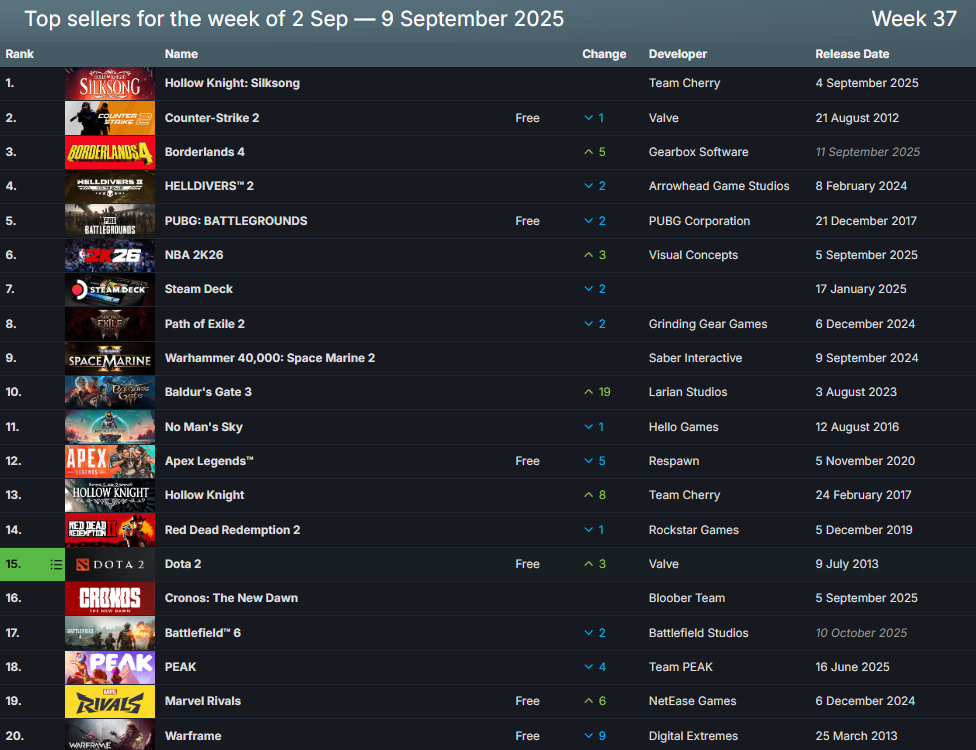This screenshot has width=976, height=750.
Task: Open the Baldur's Gate 3 title link
Action: tap(208, 392)
